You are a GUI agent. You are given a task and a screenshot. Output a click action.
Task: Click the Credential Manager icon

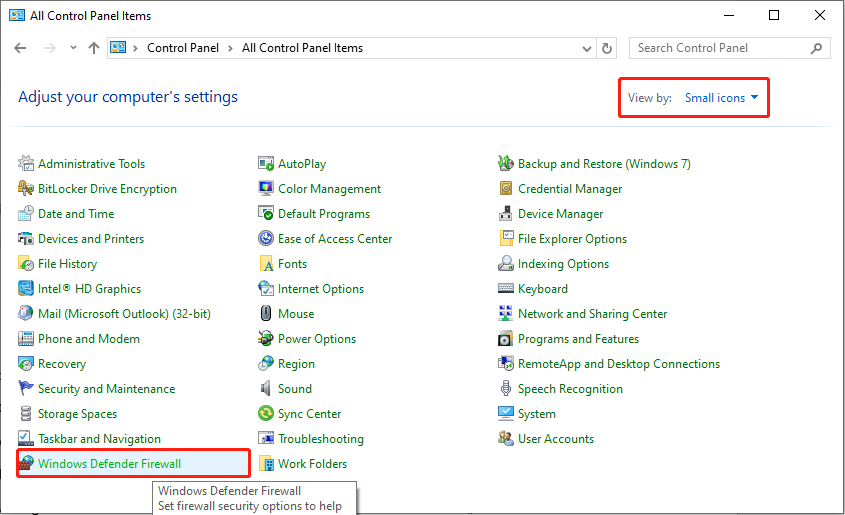505,189
